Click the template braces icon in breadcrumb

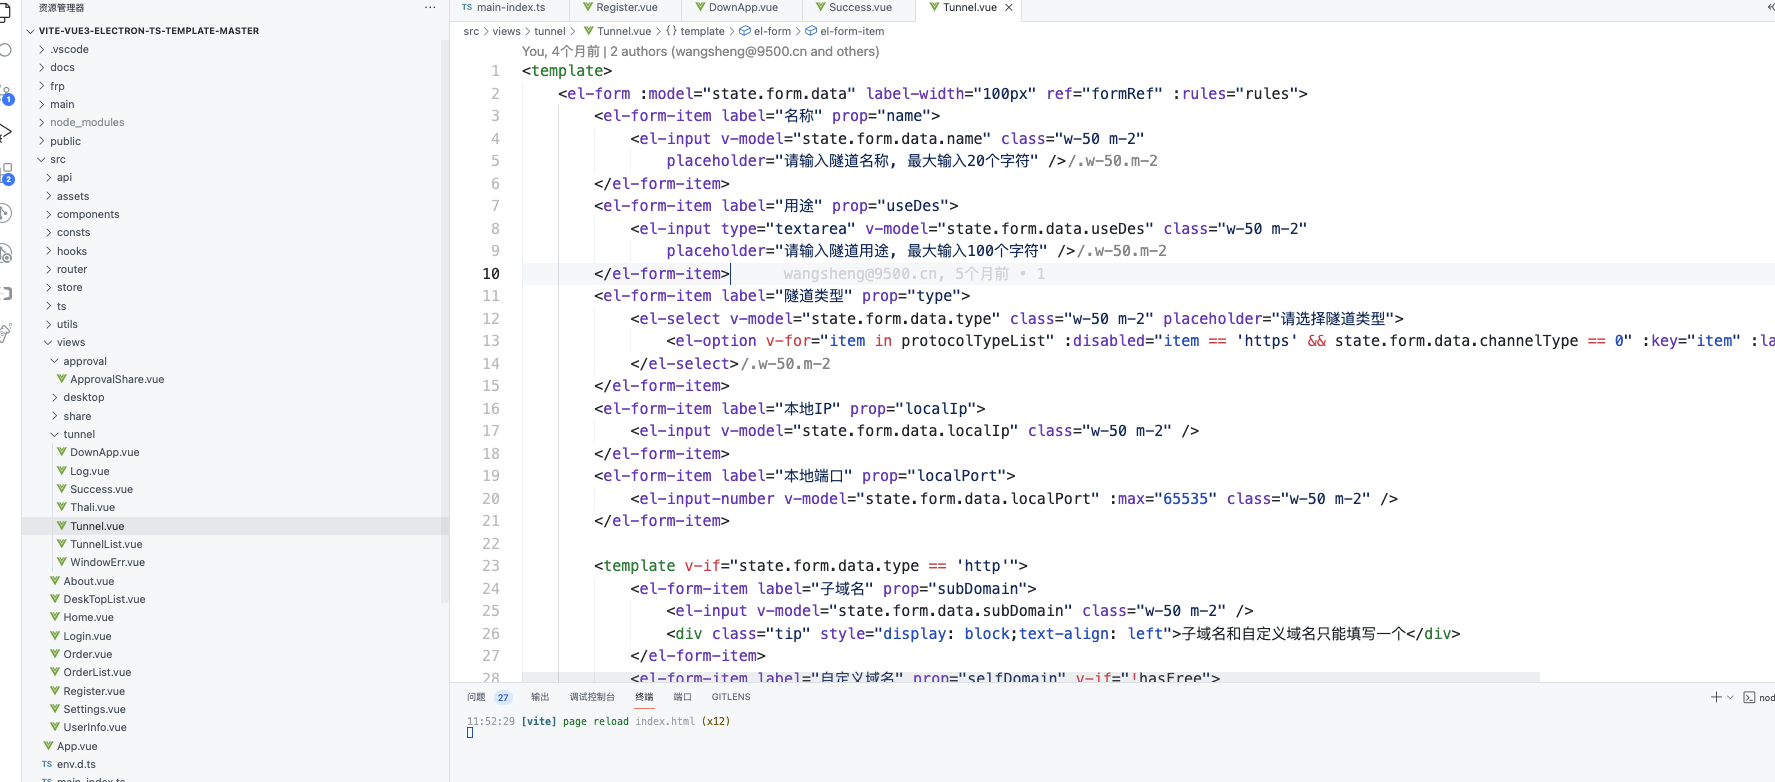(671, 31)
